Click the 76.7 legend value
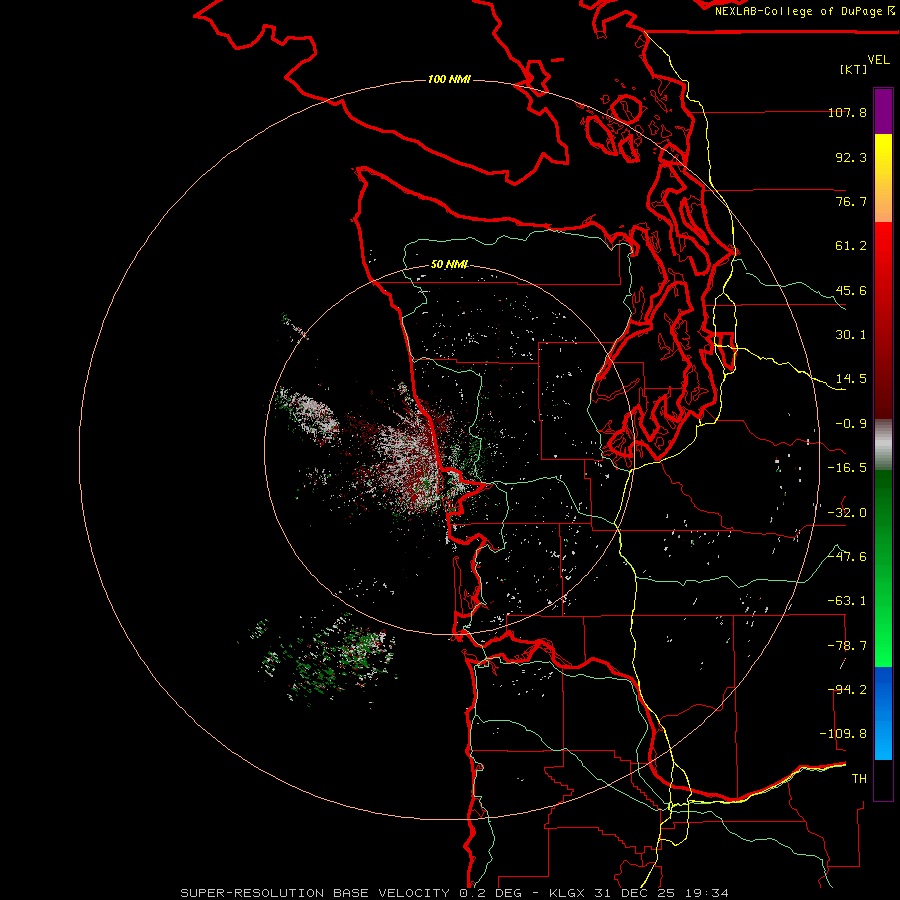The width and height of the screenshot is (900, 900). 851,201
